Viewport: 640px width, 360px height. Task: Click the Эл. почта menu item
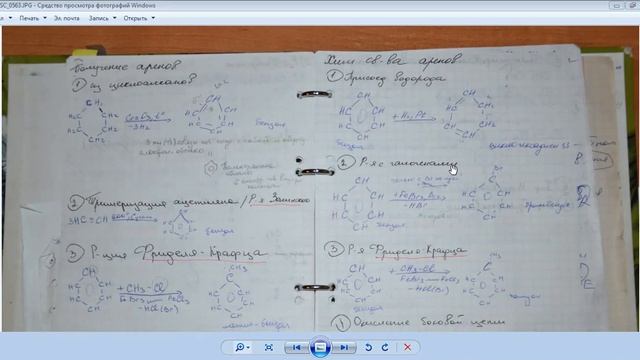tap(67, 18)
